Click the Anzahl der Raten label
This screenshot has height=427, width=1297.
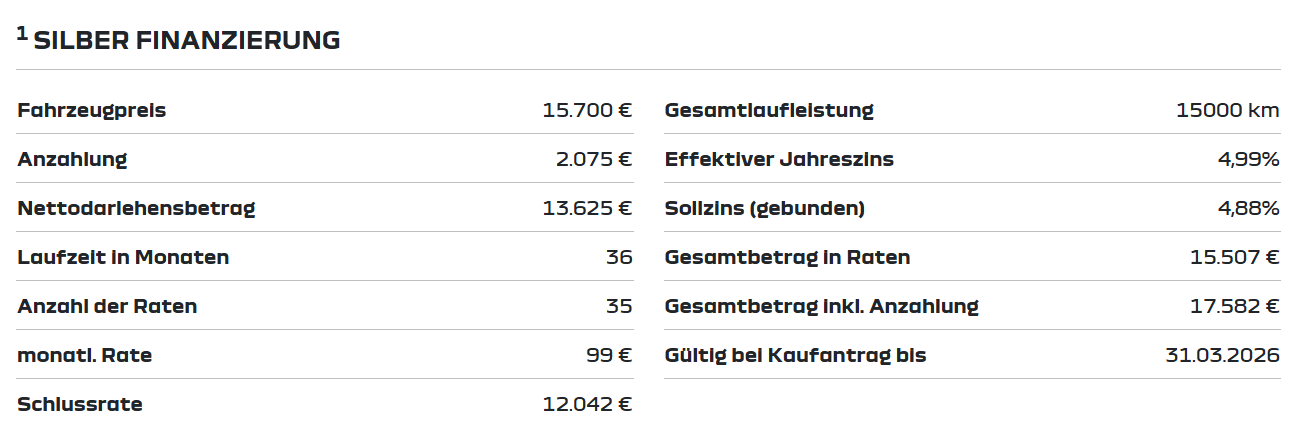point(107,306)
